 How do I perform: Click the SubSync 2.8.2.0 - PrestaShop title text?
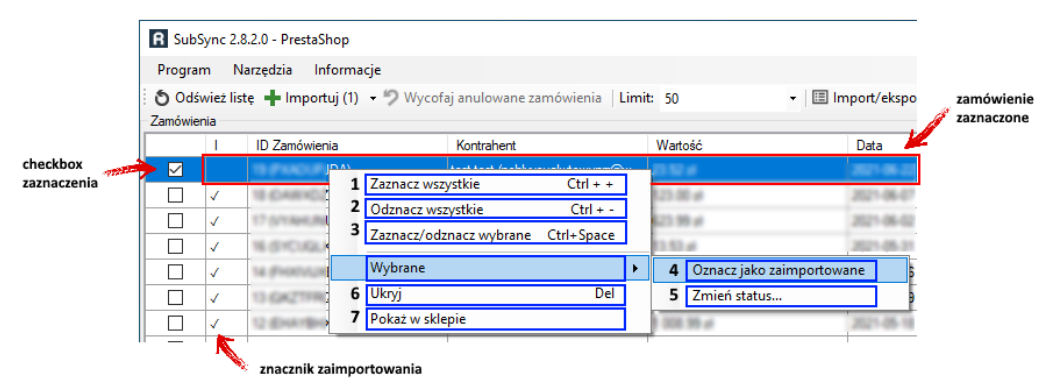(261, 40)
